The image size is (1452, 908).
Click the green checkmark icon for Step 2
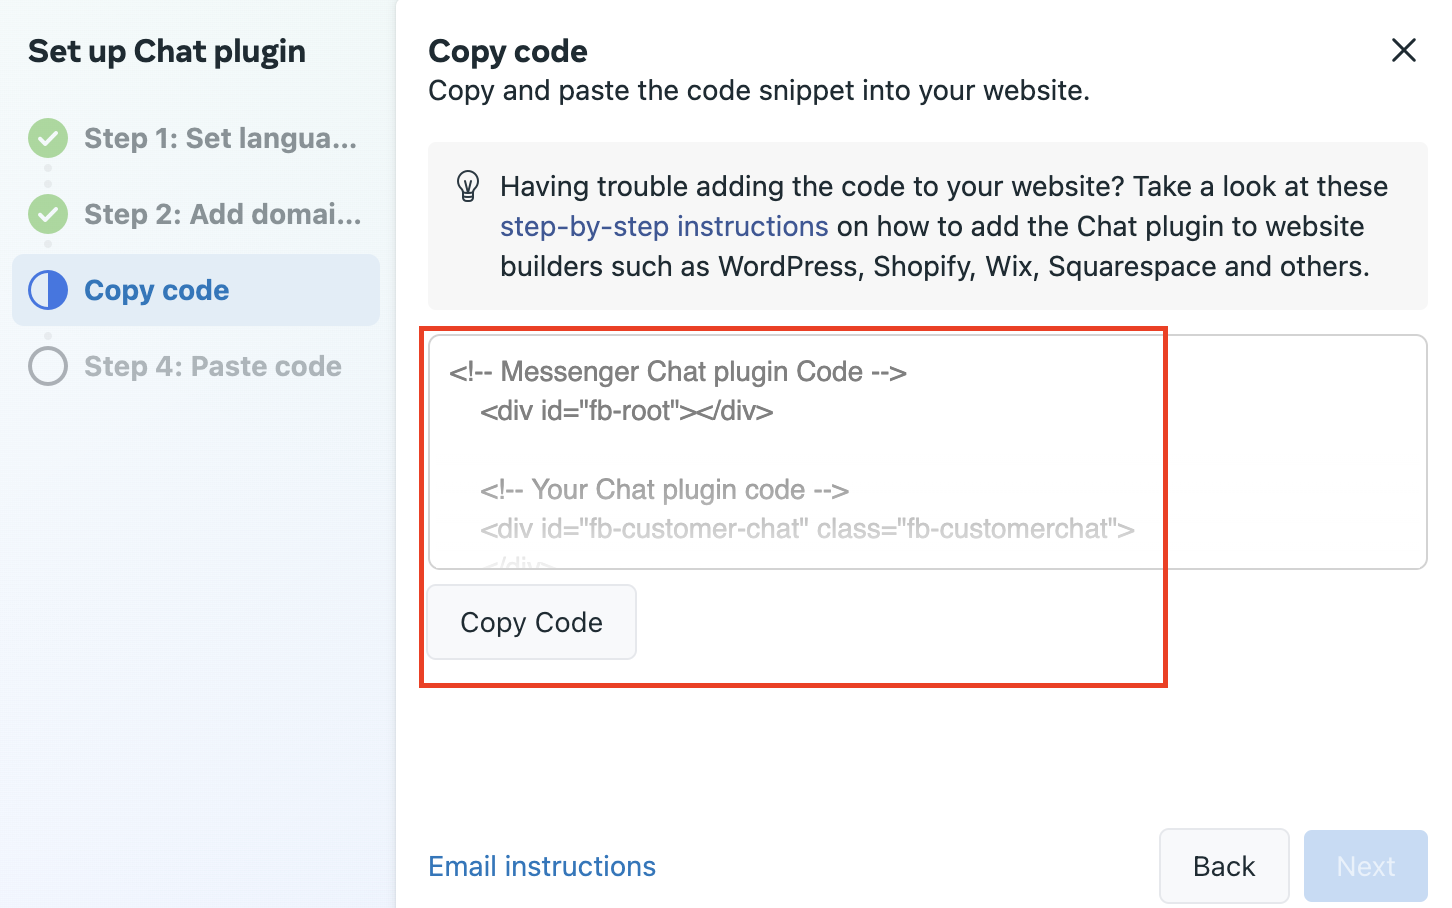(x=48, y=214)
